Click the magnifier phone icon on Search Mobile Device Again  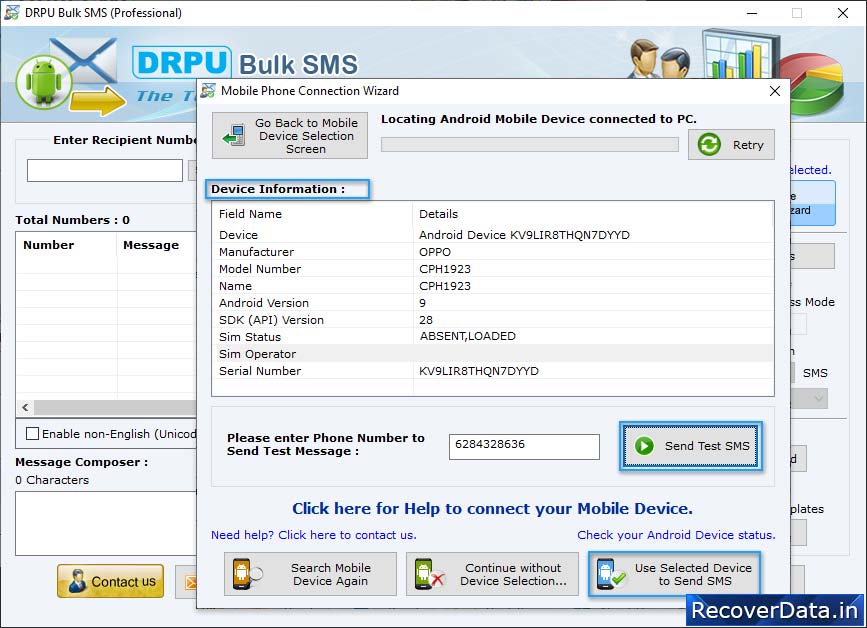pyautogui.click(x=247, y=574)
